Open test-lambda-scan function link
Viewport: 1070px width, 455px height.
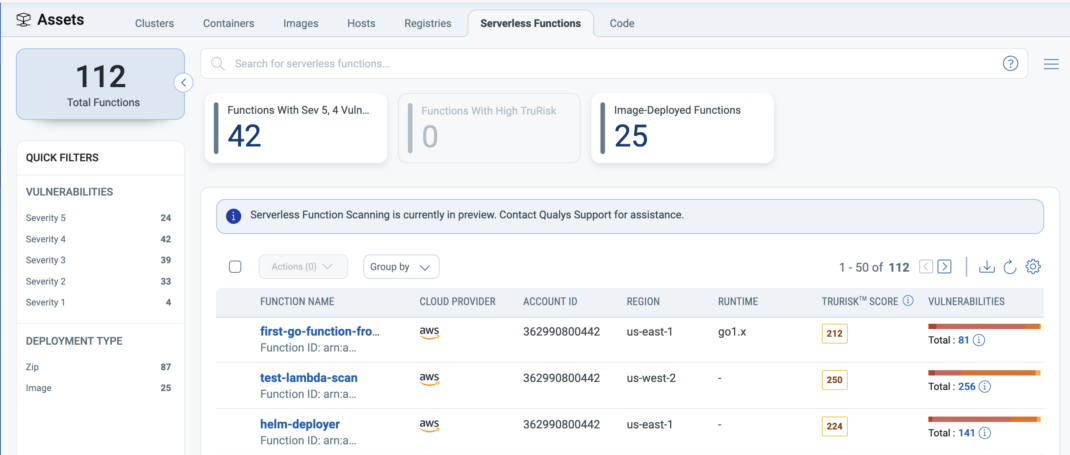tap(308, 378)
